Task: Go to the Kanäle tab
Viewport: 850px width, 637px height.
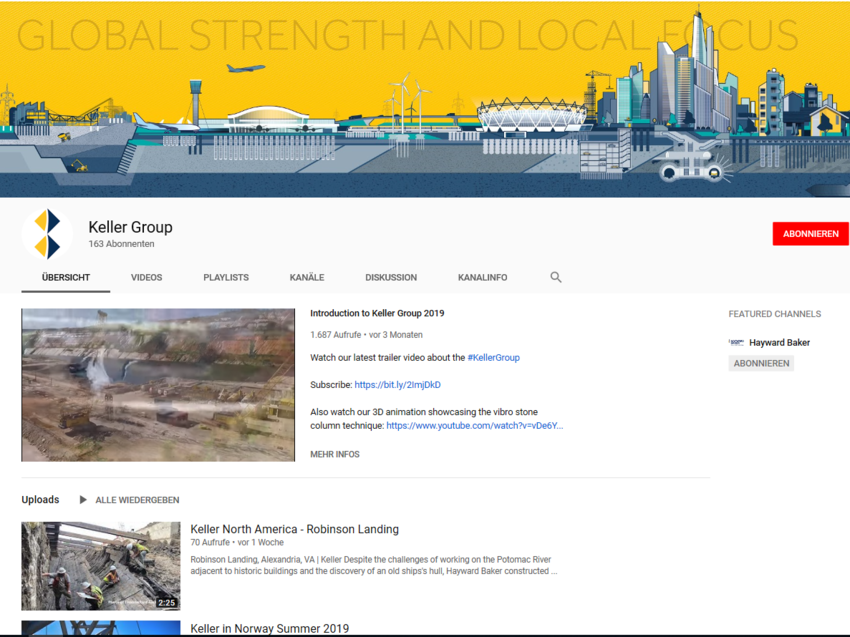Action: tap(307, 278)
